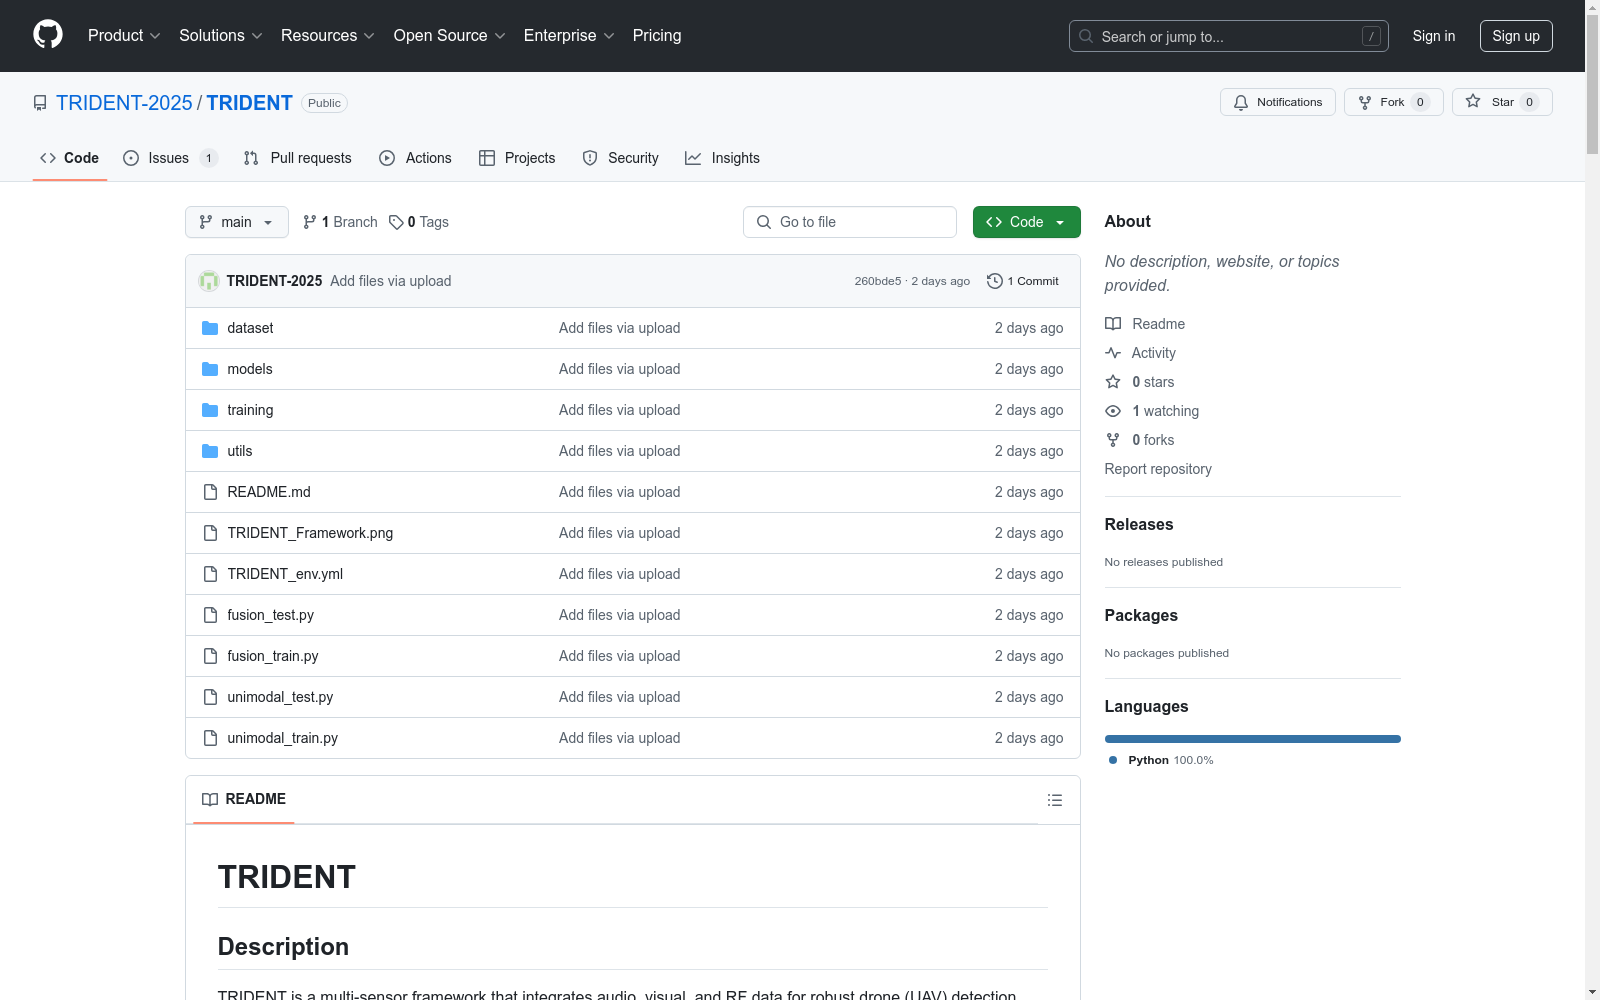Switch to the Security tab
The height and width of the screenshot is (1000, 1600).
pos(621,158)
